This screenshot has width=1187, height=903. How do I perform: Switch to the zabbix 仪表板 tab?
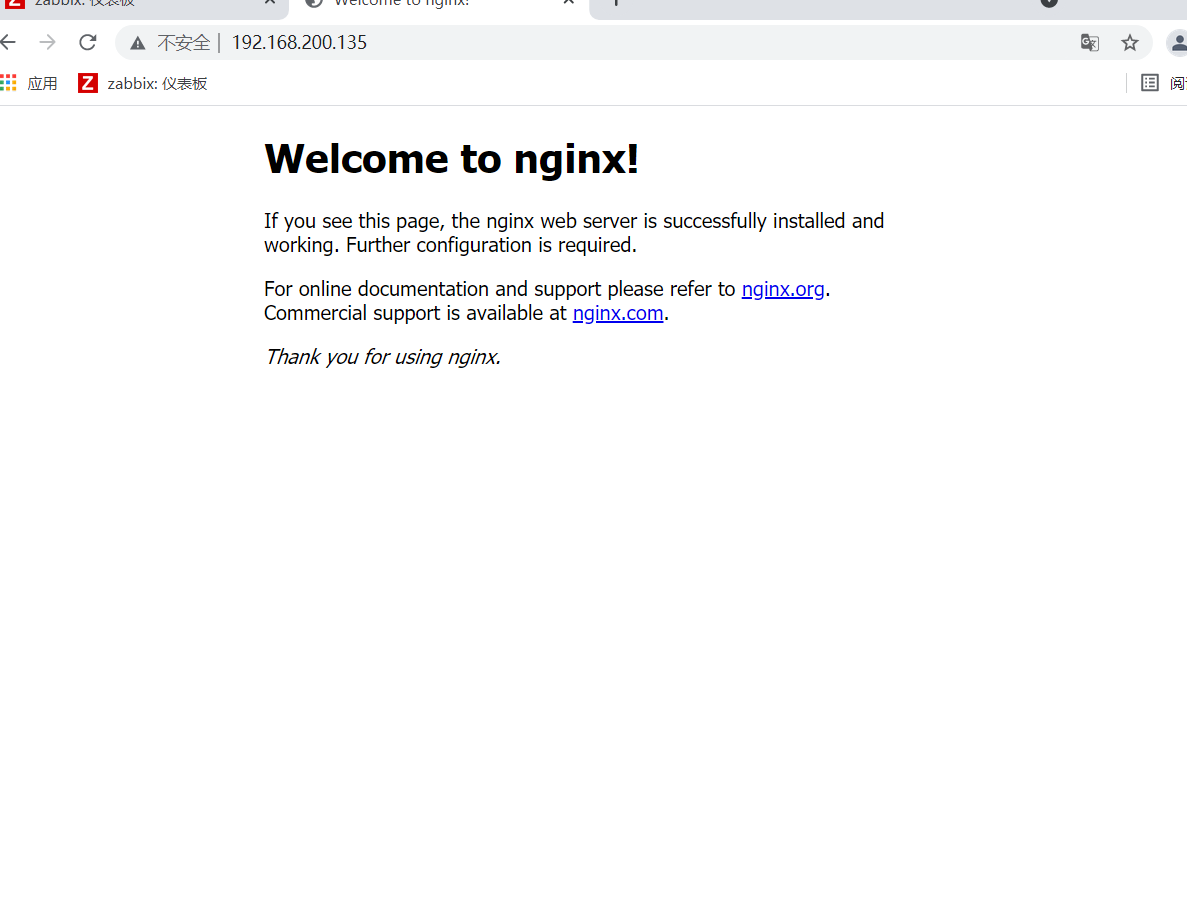(x=140, y=4)
